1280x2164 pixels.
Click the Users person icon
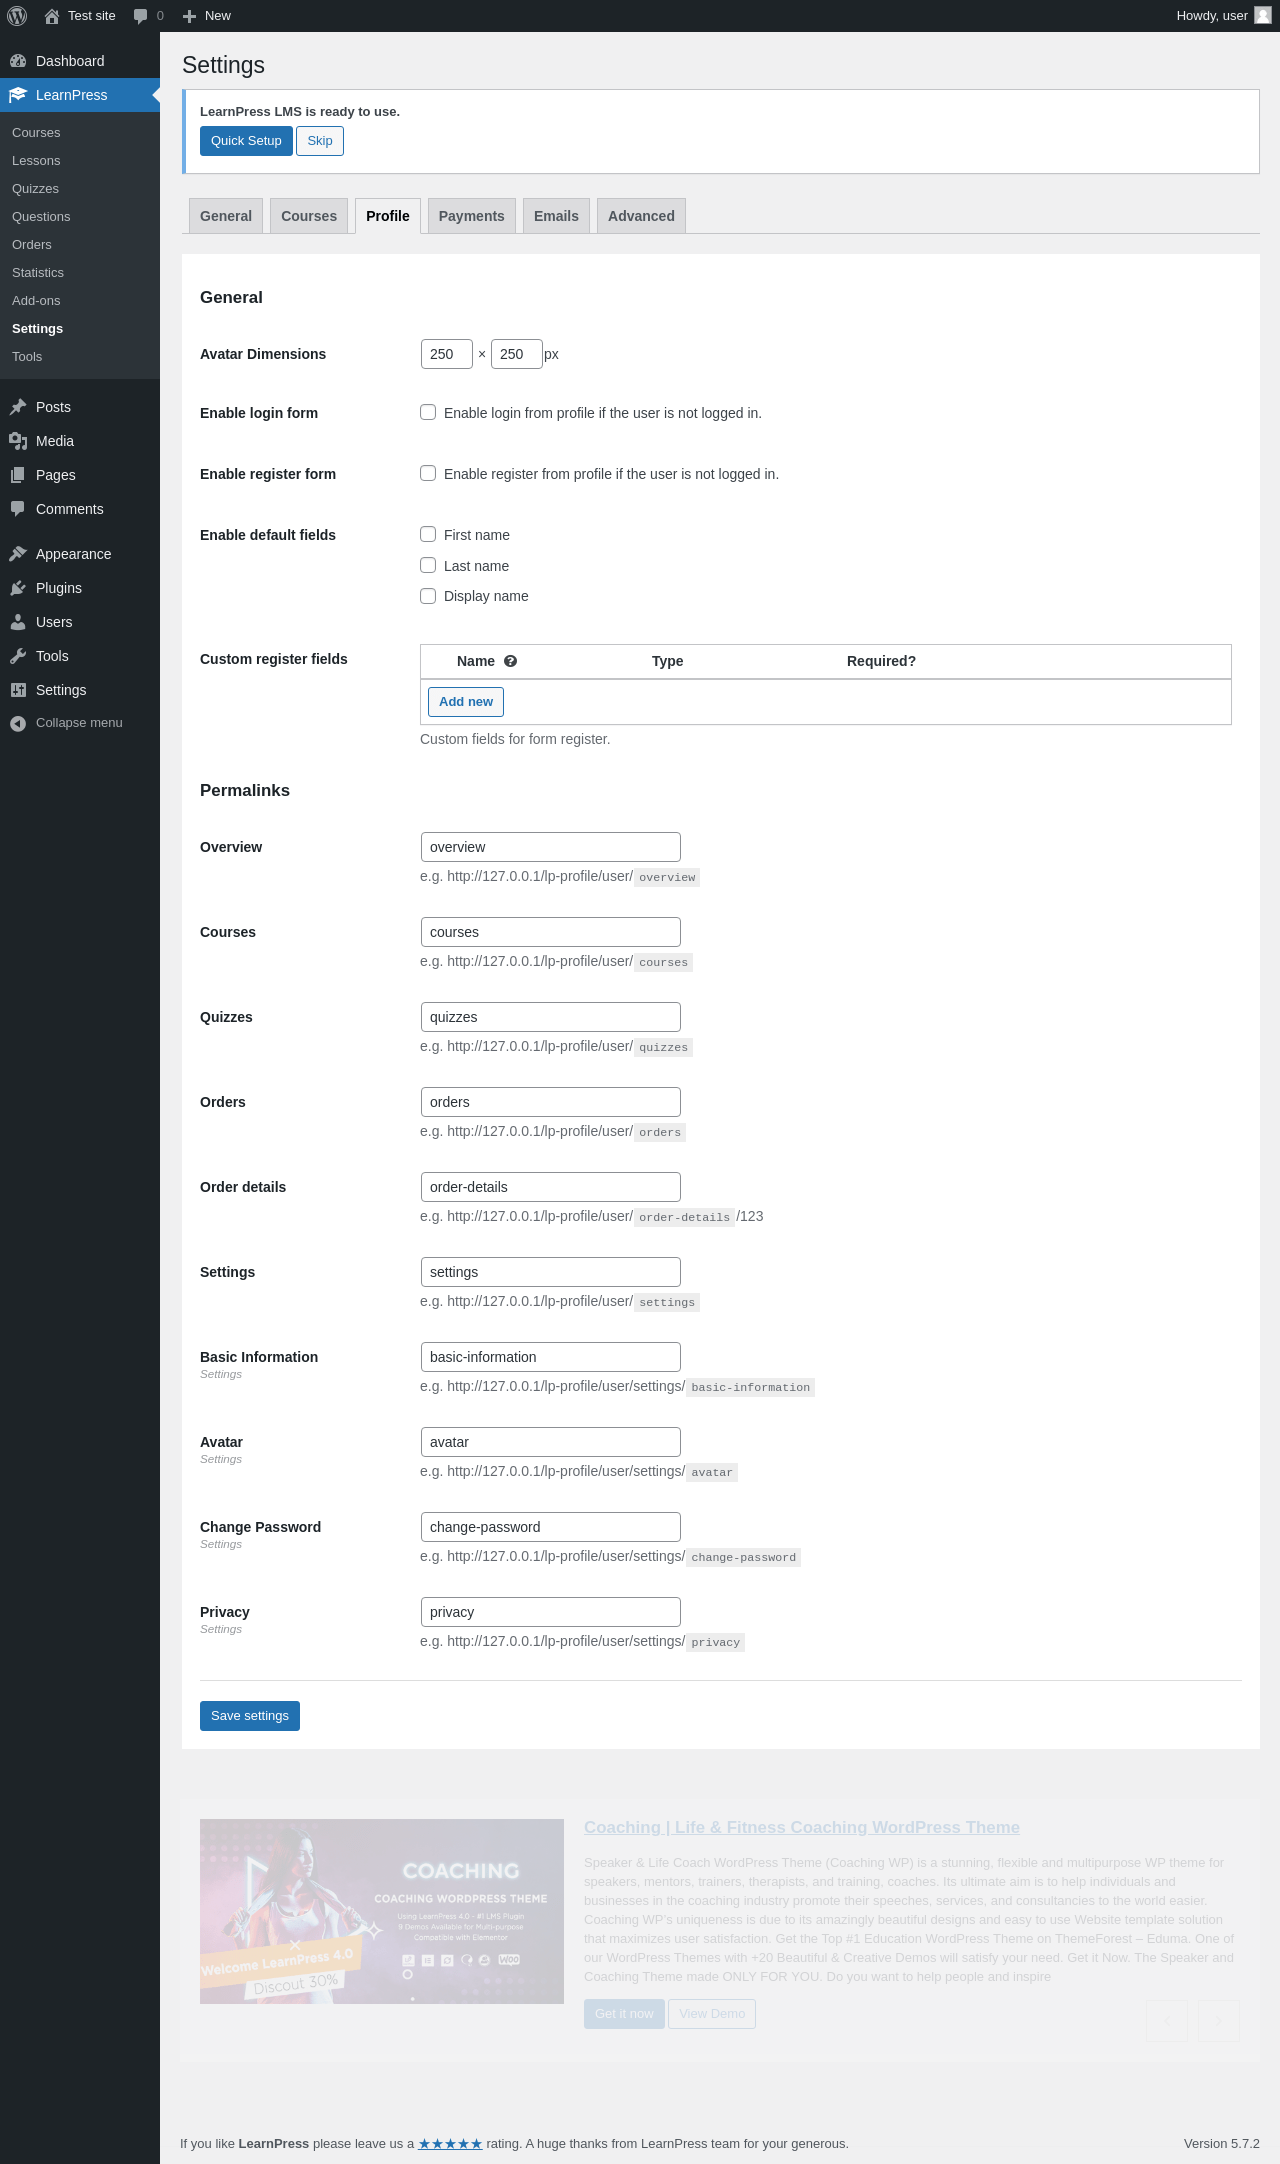click(18, 622)
